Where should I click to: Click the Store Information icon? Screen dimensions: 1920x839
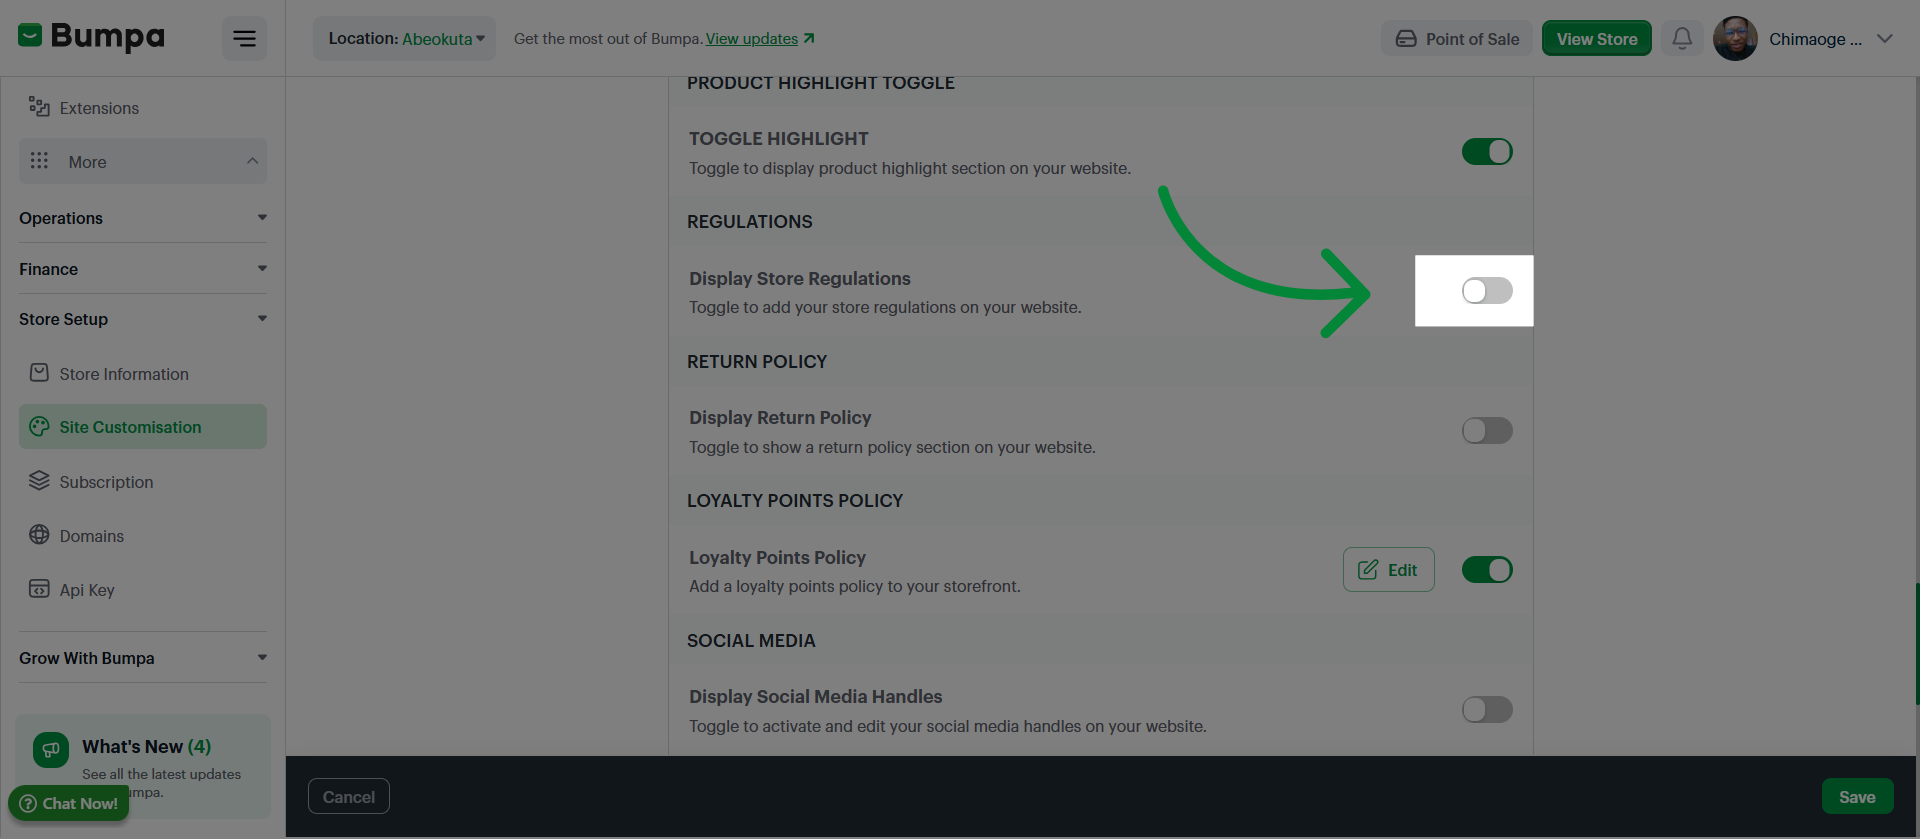point(39,373)
